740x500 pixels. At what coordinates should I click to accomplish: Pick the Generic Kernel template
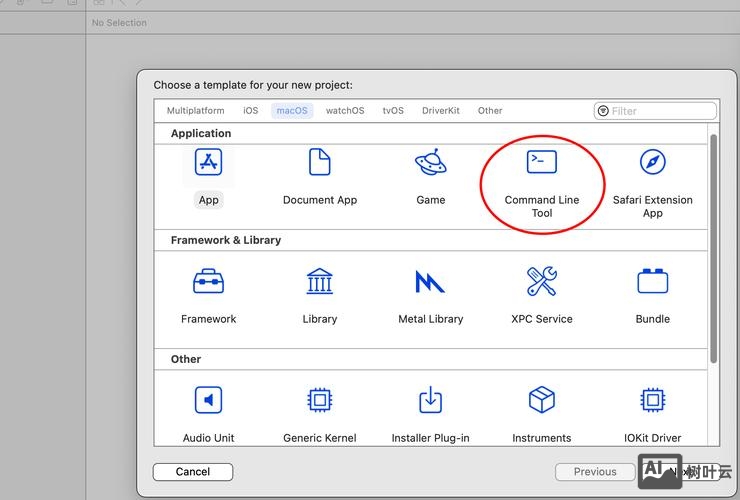(319, 401)
